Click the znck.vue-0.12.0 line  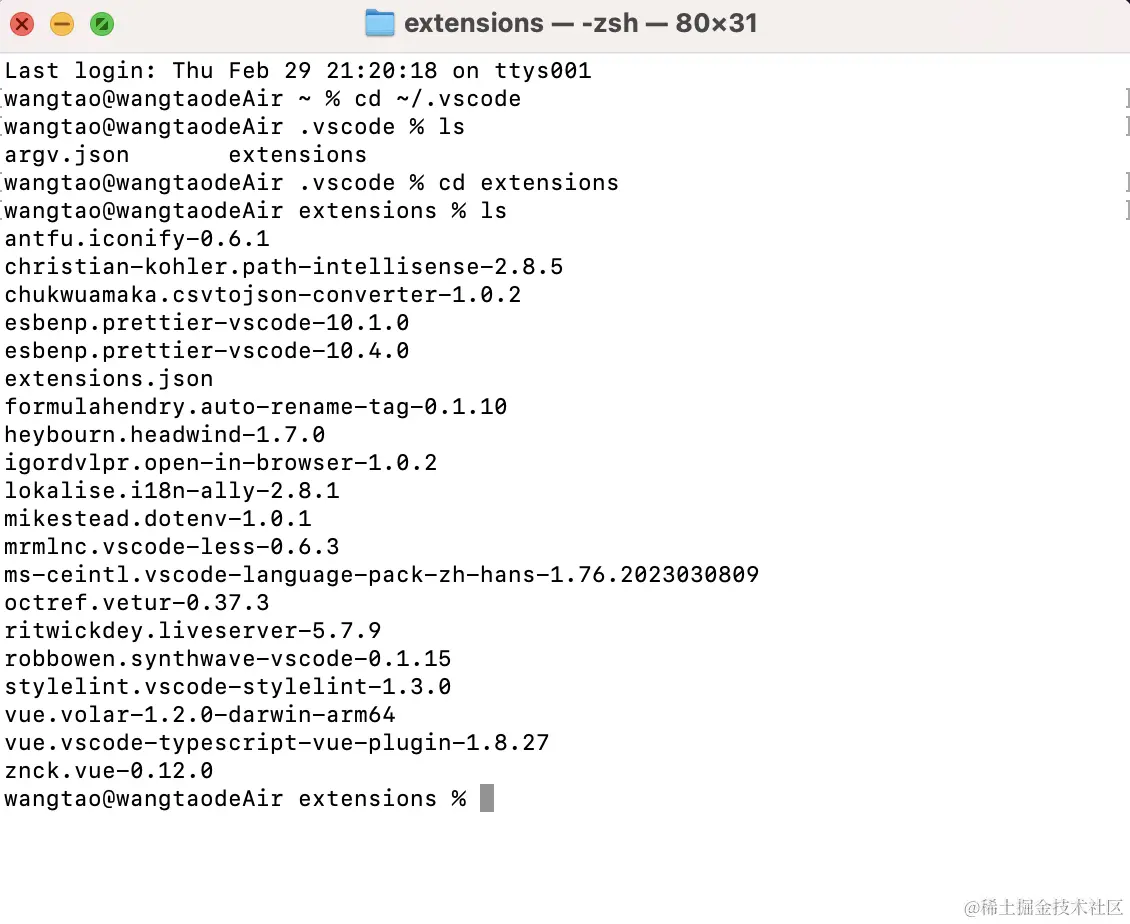(109, 770)
